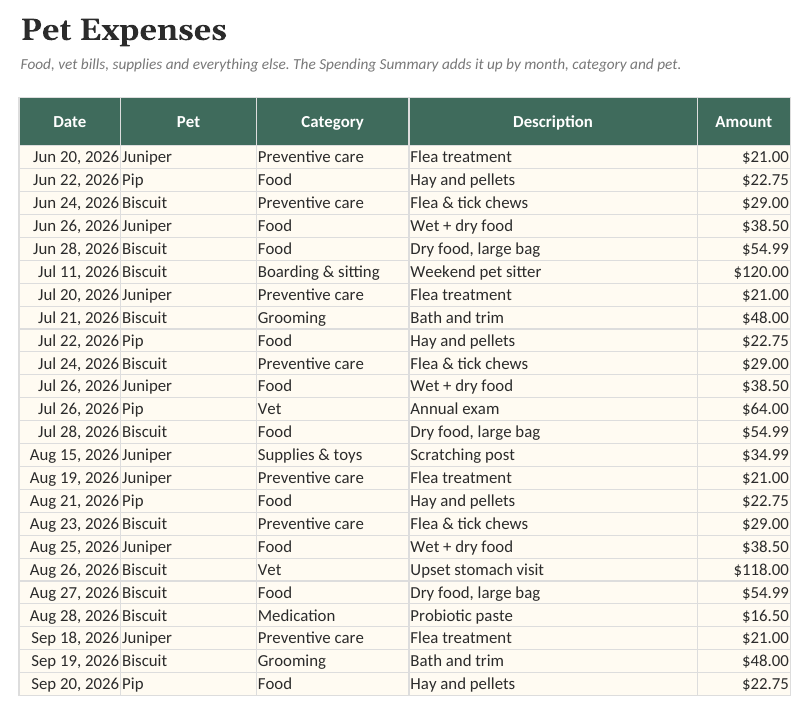This screenshot has height=714, width=809.
Task: Click the Pet Expenses title
Action: [x=124, y=30]
